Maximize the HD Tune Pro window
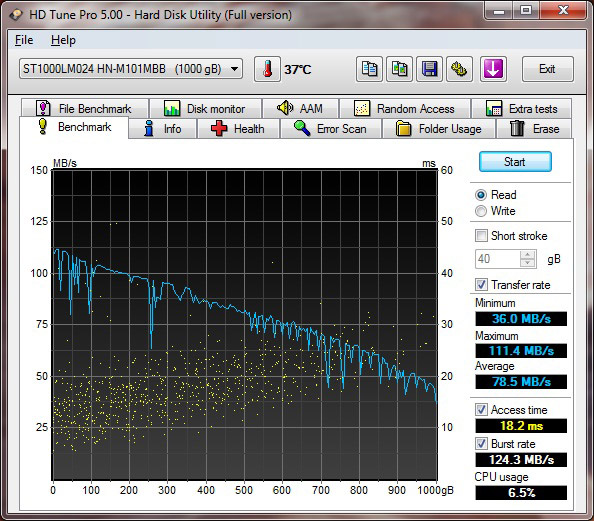This screenshot has width=594, height=521. tap(526, 11)
